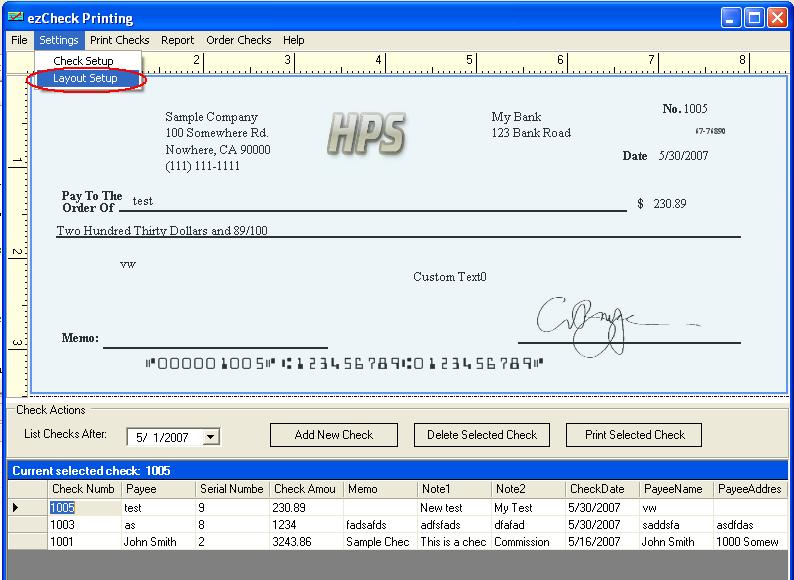The height and width of the screenshot is (580, 794).
Task: Click the HPS logo on the check
Action: (x=366, y=133)
